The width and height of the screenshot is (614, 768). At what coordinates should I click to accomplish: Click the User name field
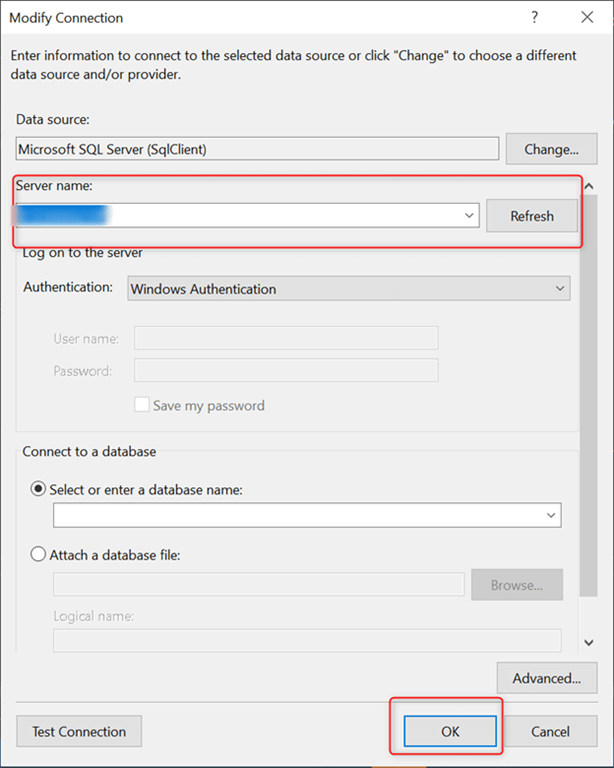286,338
